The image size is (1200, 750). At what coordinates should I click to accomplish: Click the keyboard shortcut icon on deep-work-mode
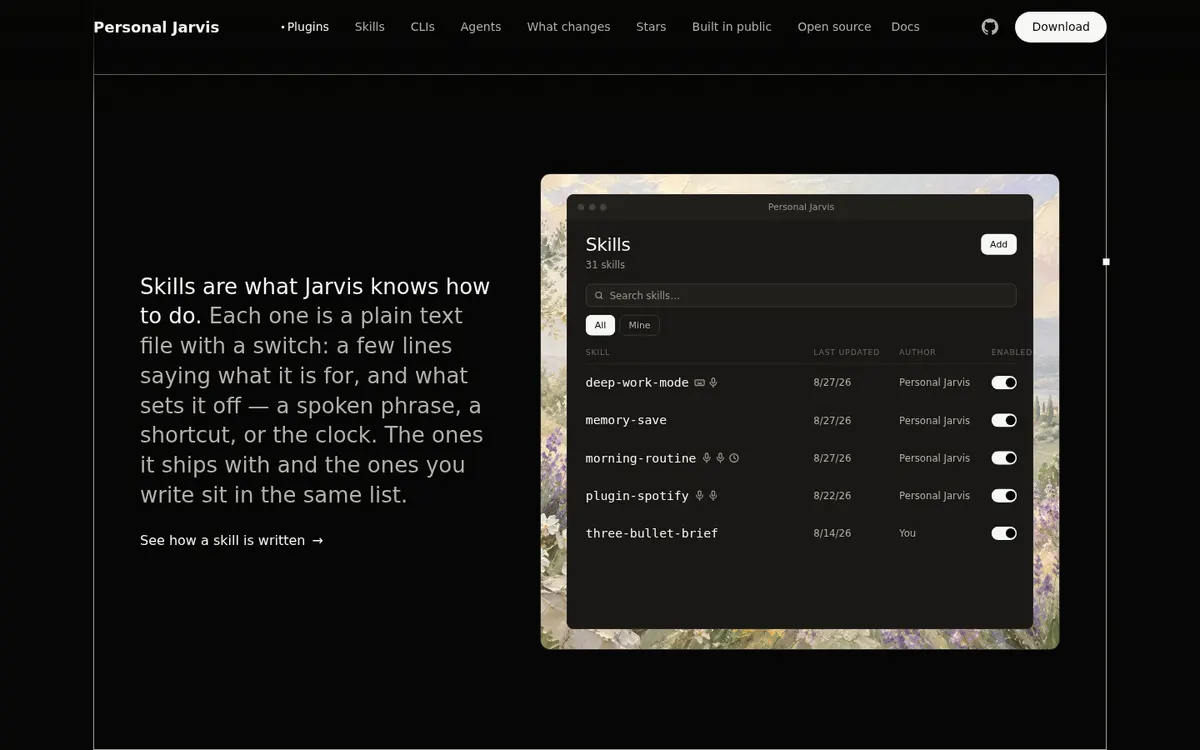700,383
